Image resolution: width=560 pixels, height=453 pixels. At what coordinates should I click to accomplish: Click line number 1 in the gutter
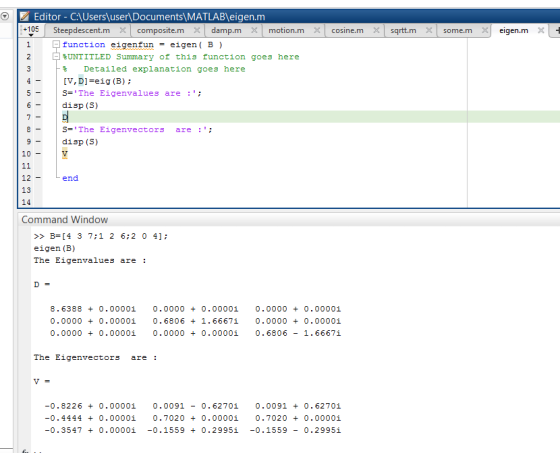(x=28, y=45)
